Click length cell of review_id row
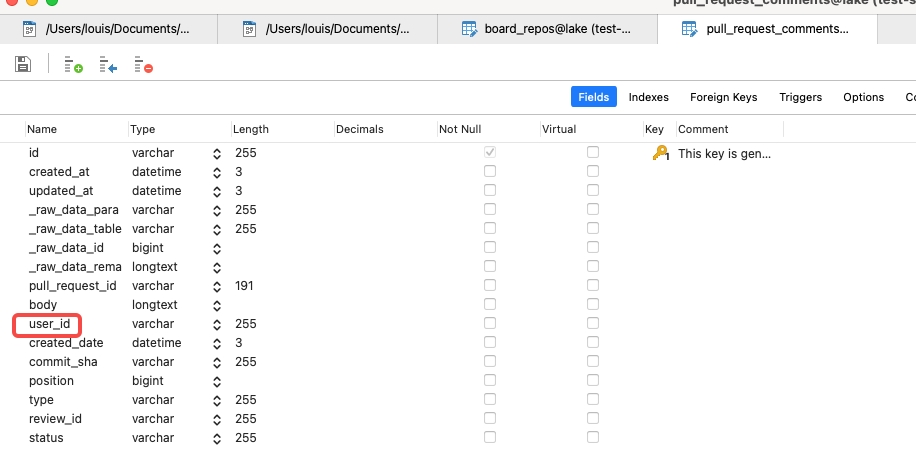 [246, 419]
